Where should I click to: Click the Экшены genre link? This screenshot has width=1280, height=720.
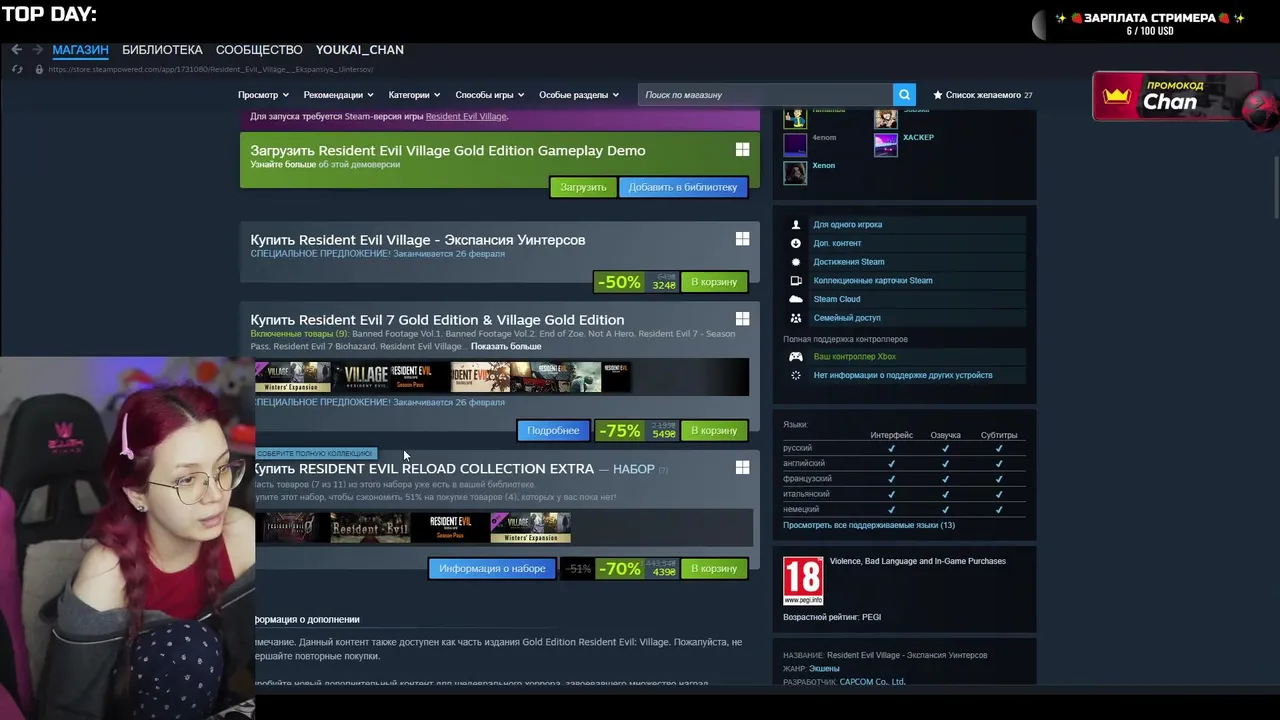tap(824, 668)
